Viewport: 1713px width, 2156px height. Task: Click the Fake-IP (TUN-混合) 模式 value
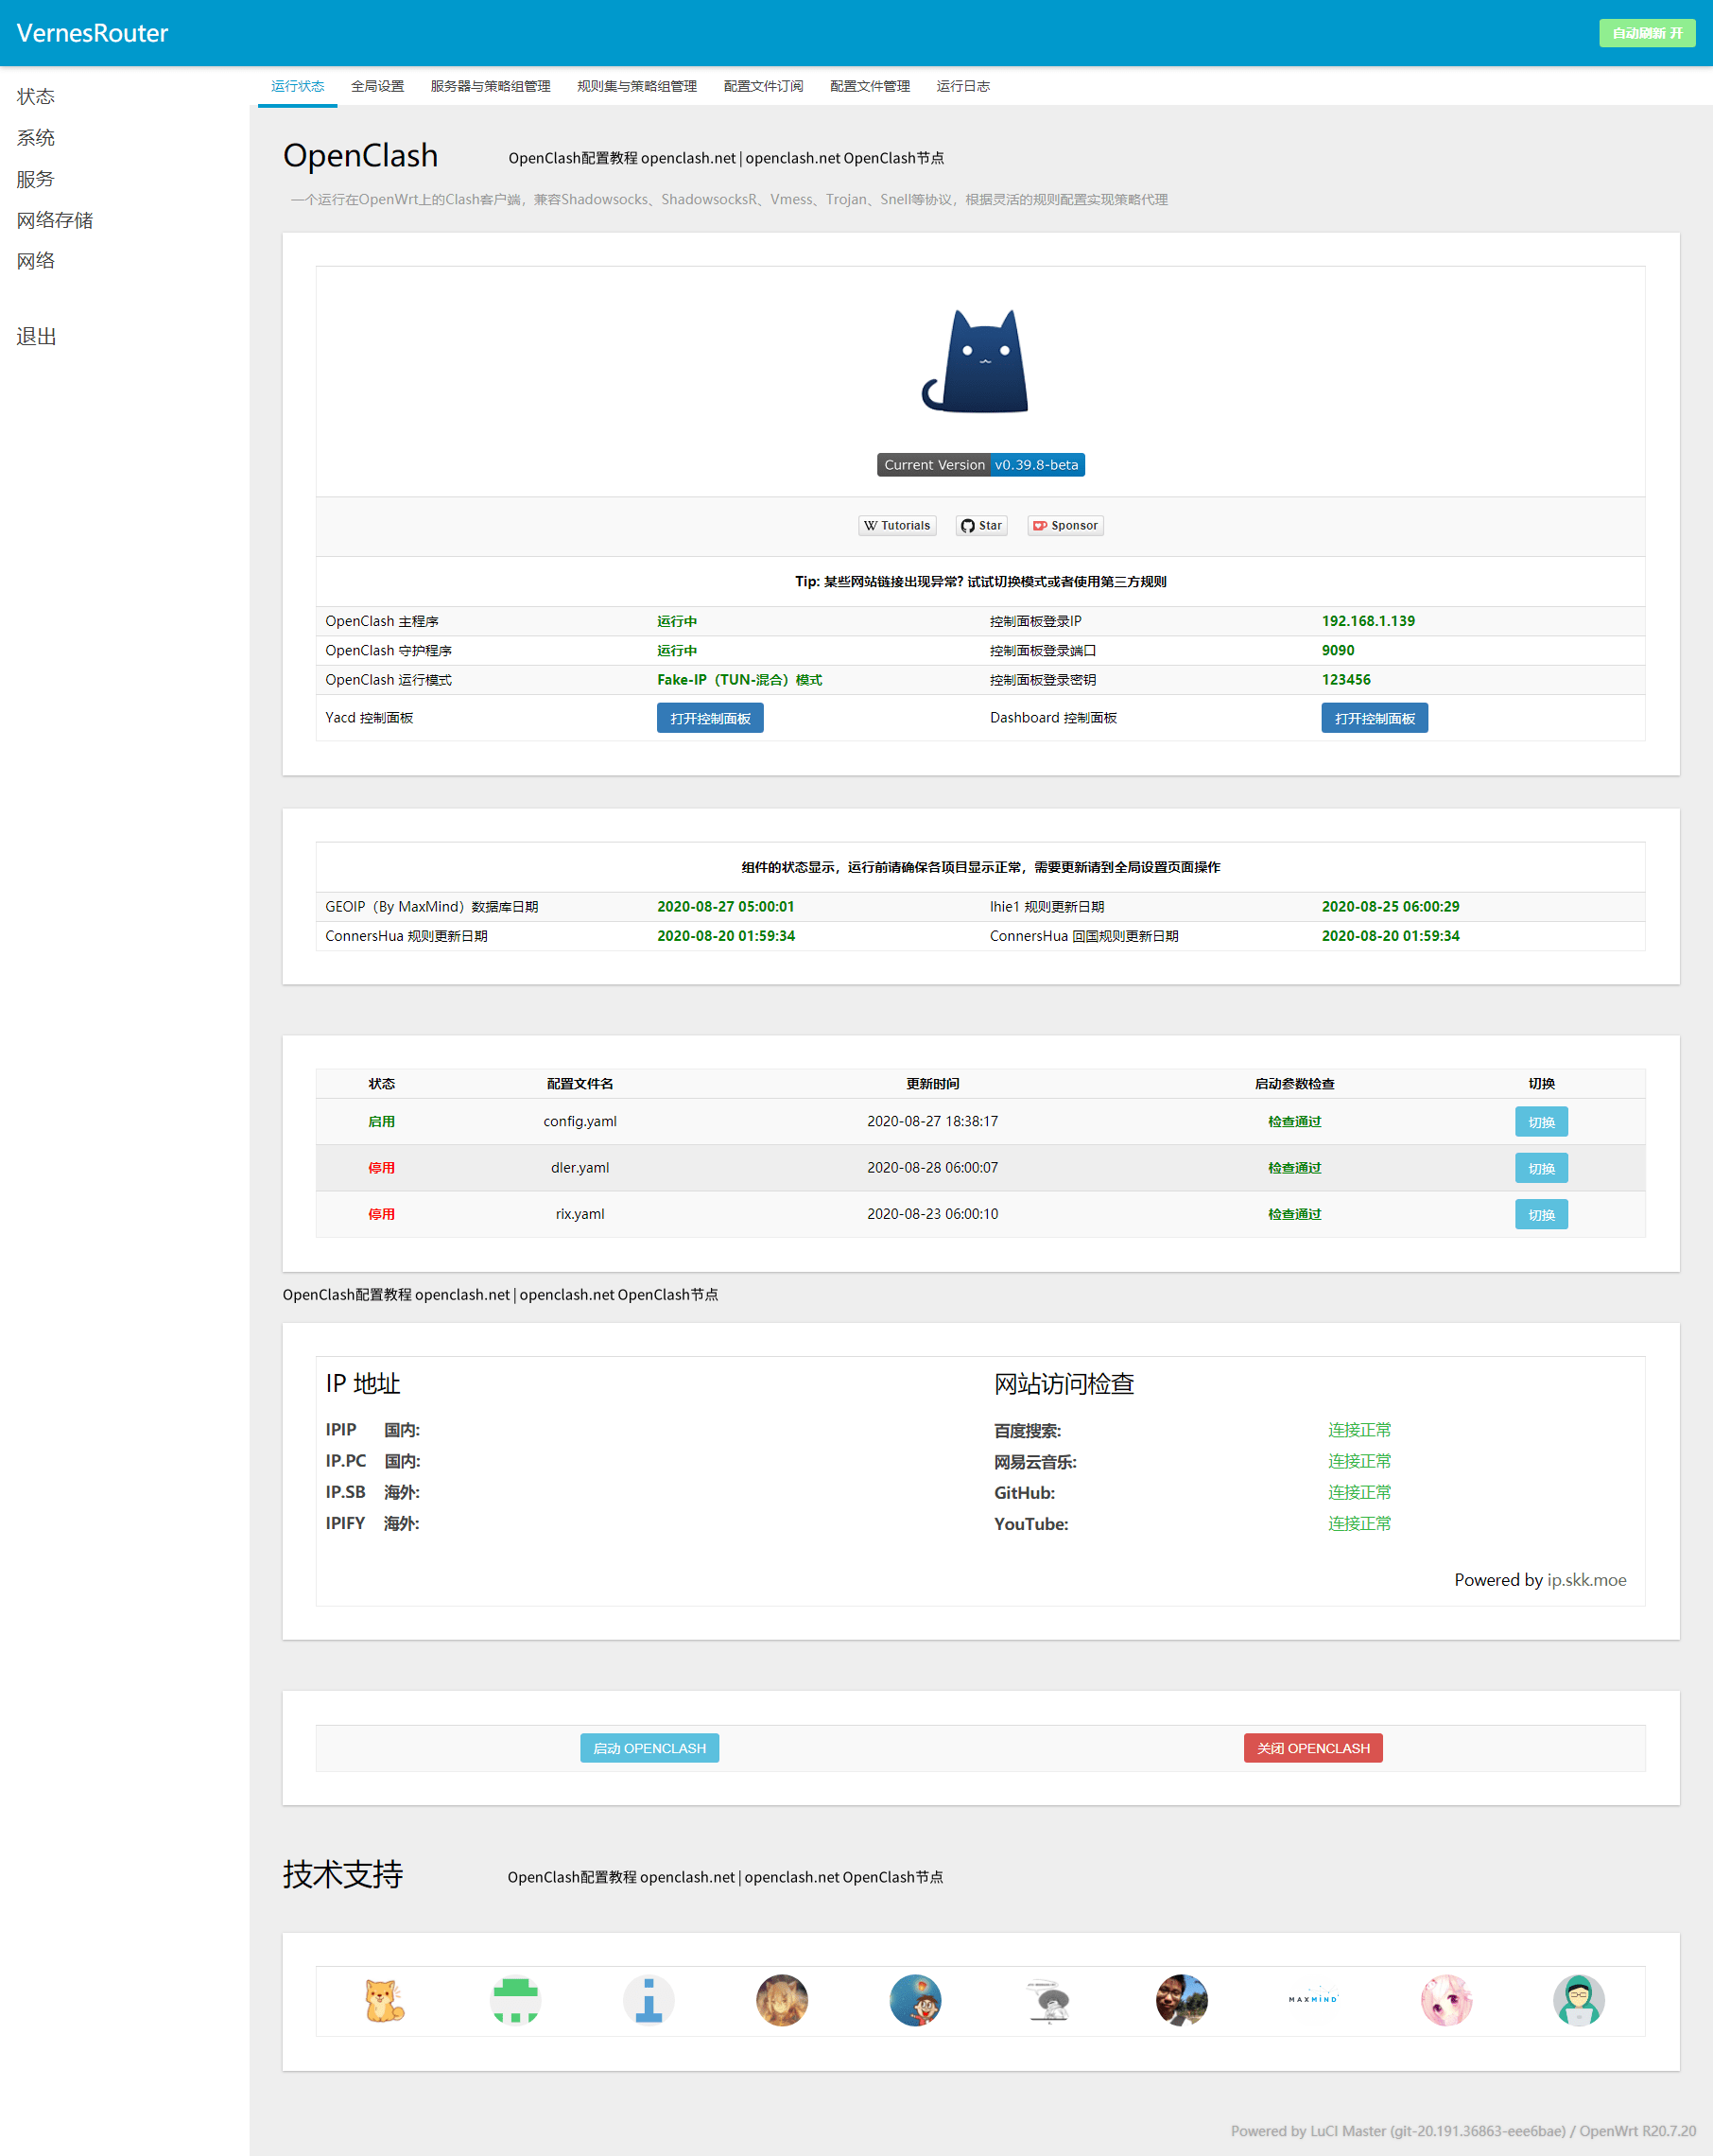pos(739,680)
